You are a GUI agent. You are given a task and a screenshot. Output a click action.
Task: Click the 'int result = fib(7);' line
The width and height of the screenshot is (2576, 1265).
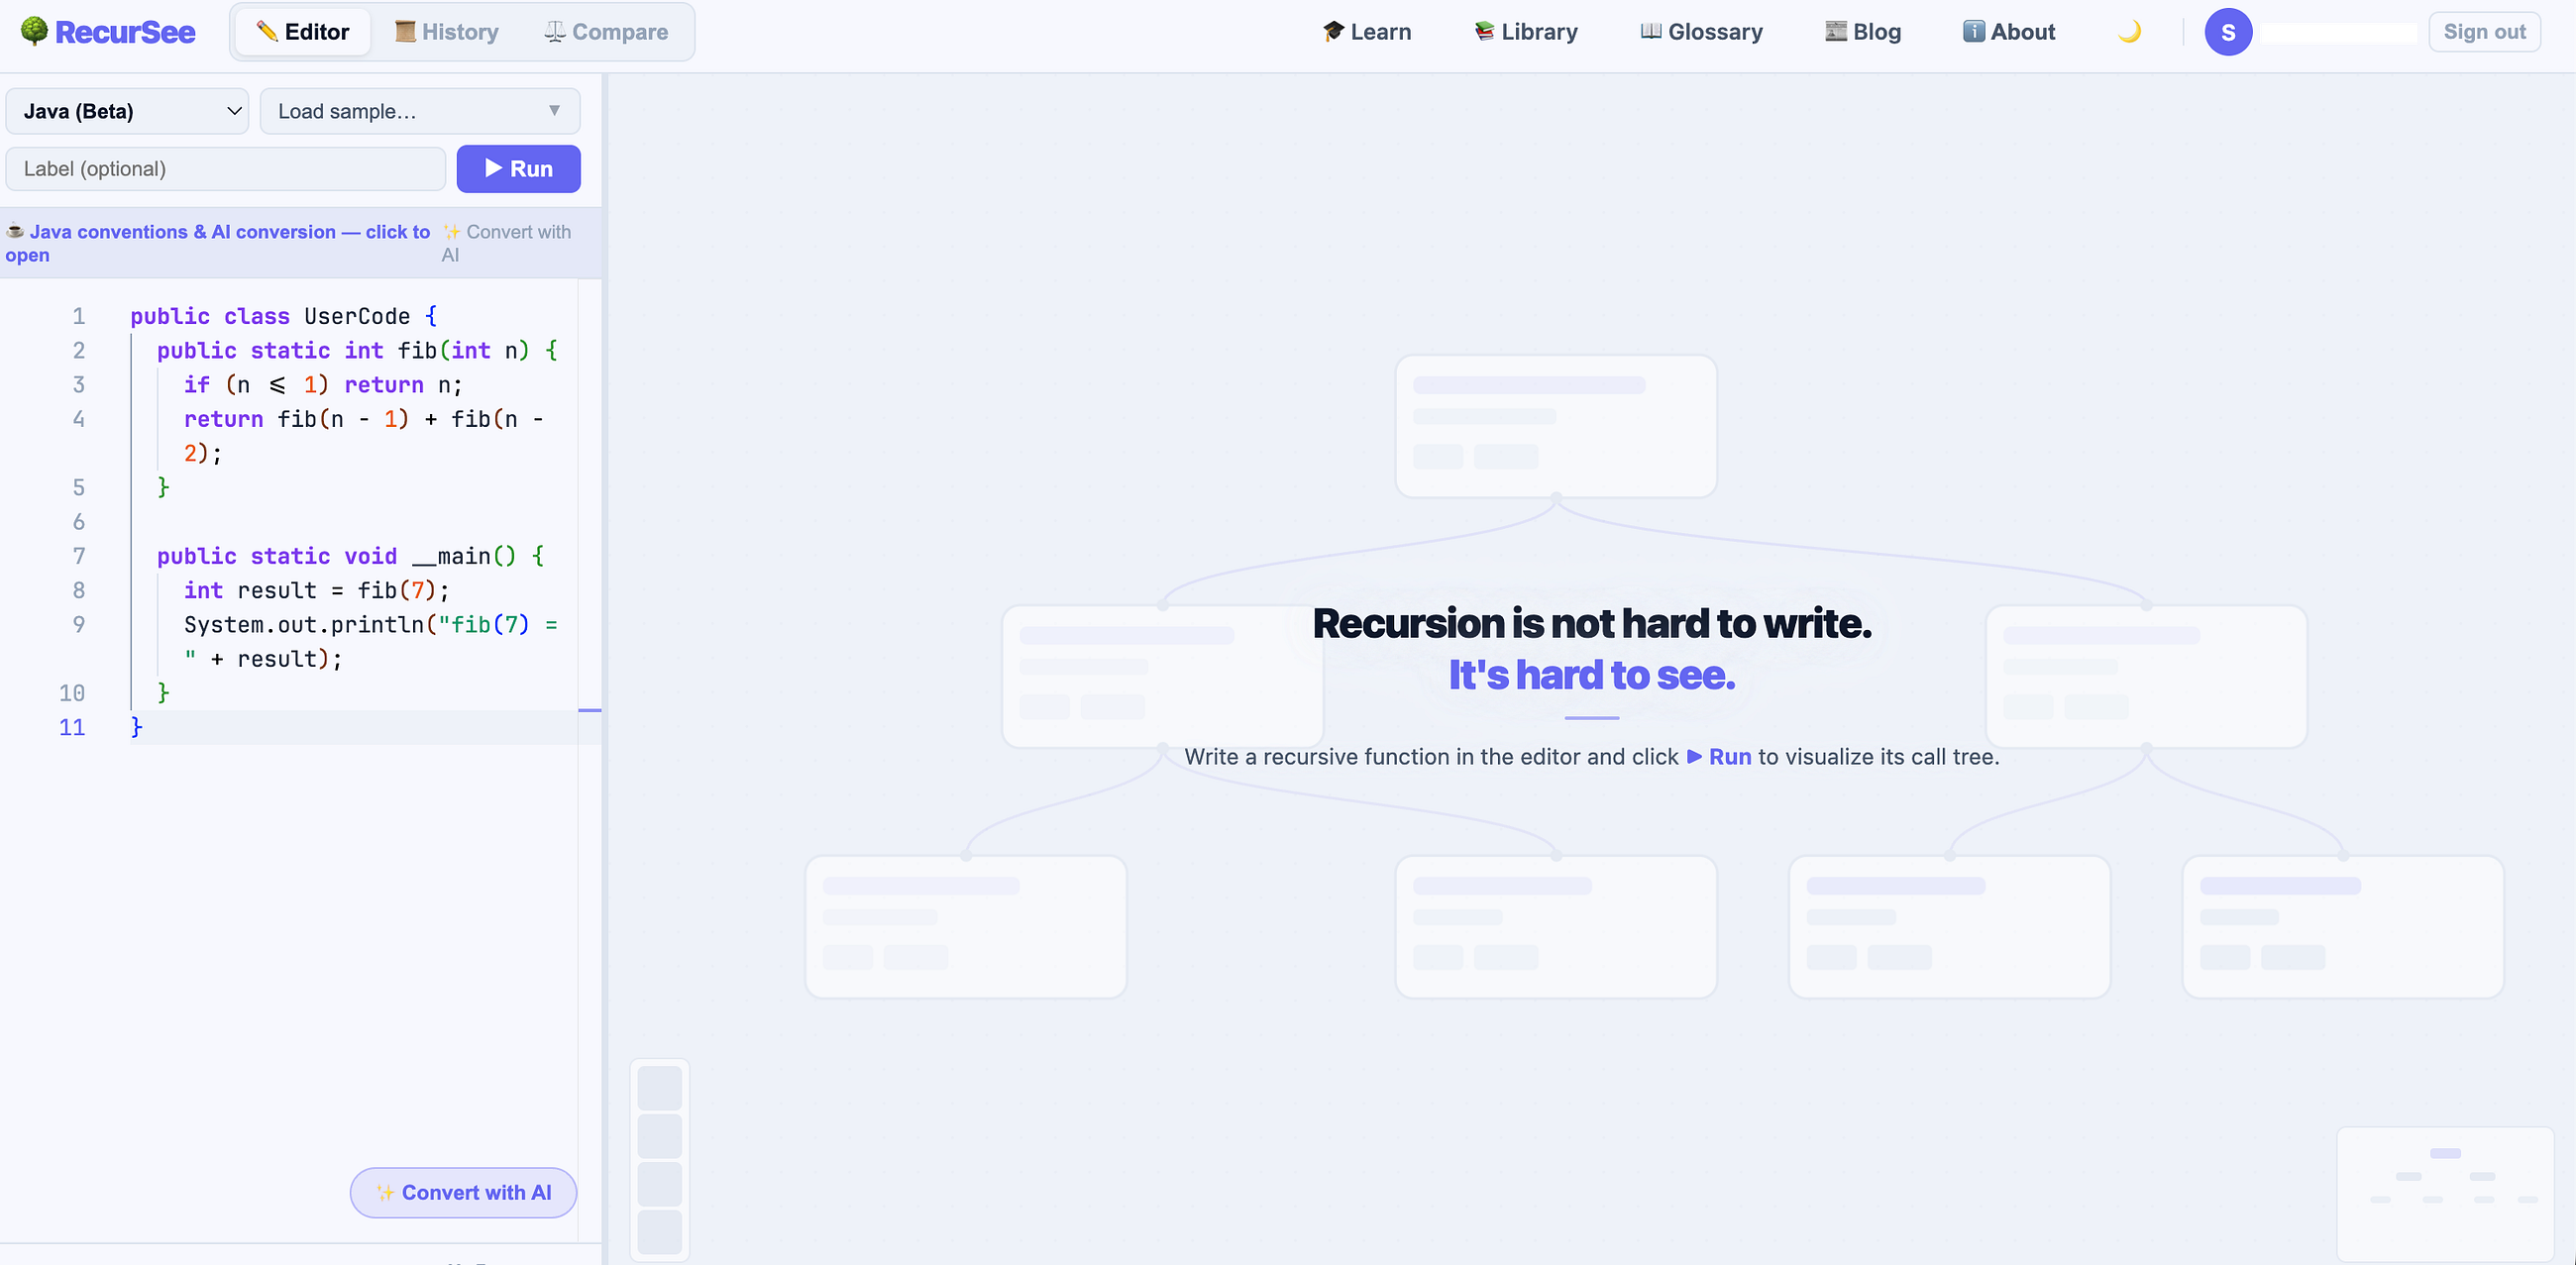(x=316, y=591)
